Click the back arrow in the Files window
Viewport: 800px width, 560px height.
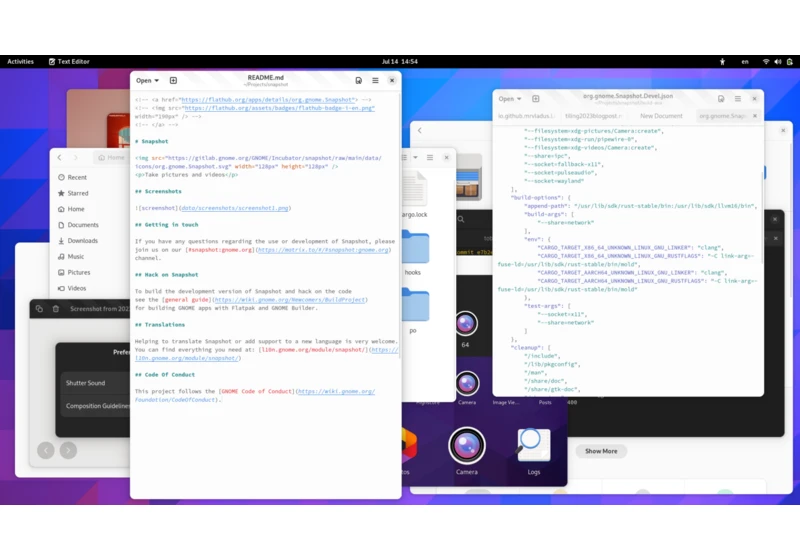coord(60,158)
